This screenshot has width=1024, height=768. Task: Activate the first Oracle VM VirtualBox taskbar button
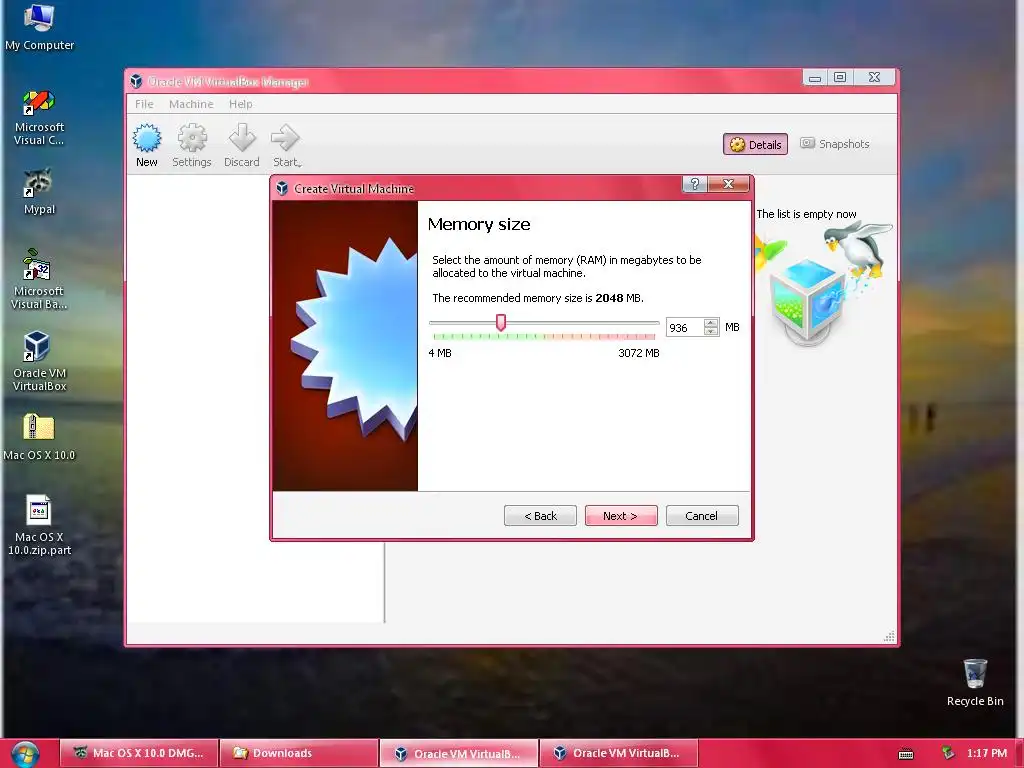point(458,753)
